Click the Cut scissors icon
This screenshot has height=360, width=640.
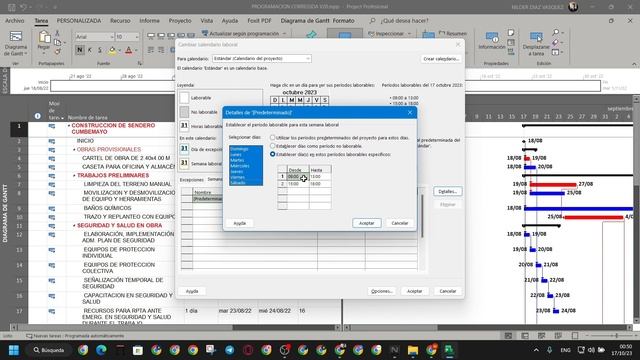pos(58,33)
